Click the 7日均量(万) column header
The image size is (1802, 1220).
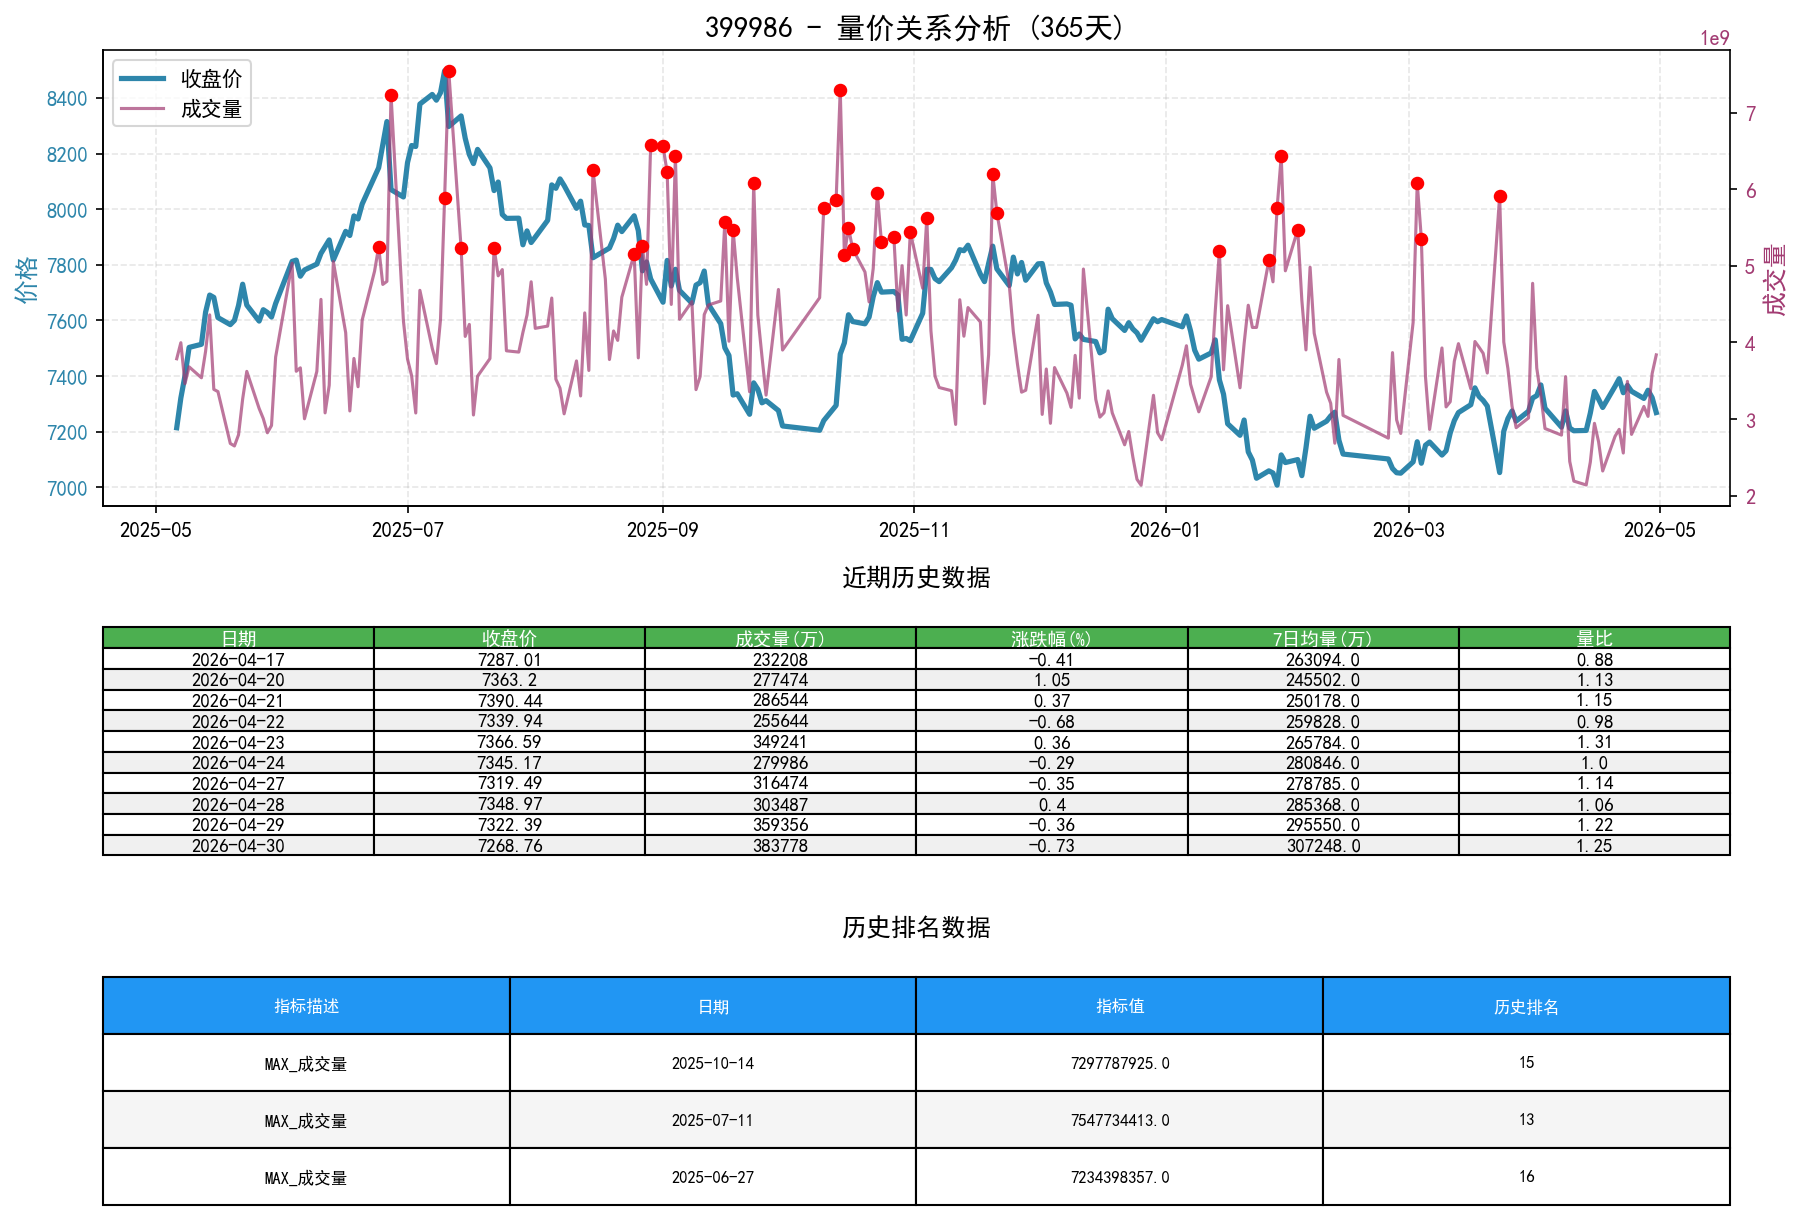pyautogui.click(x=1323, y=638)
